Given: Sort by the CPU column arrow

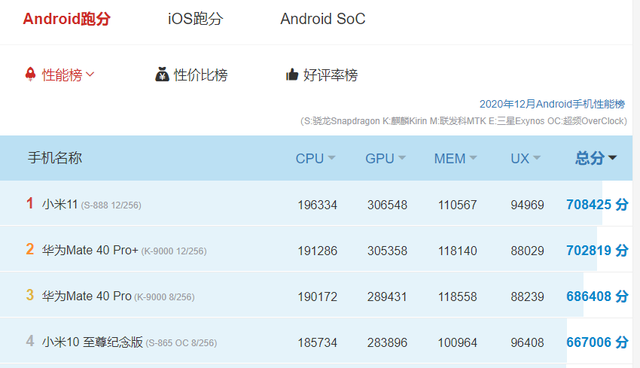Looking at the screenshot, I should tap(331, 157).
